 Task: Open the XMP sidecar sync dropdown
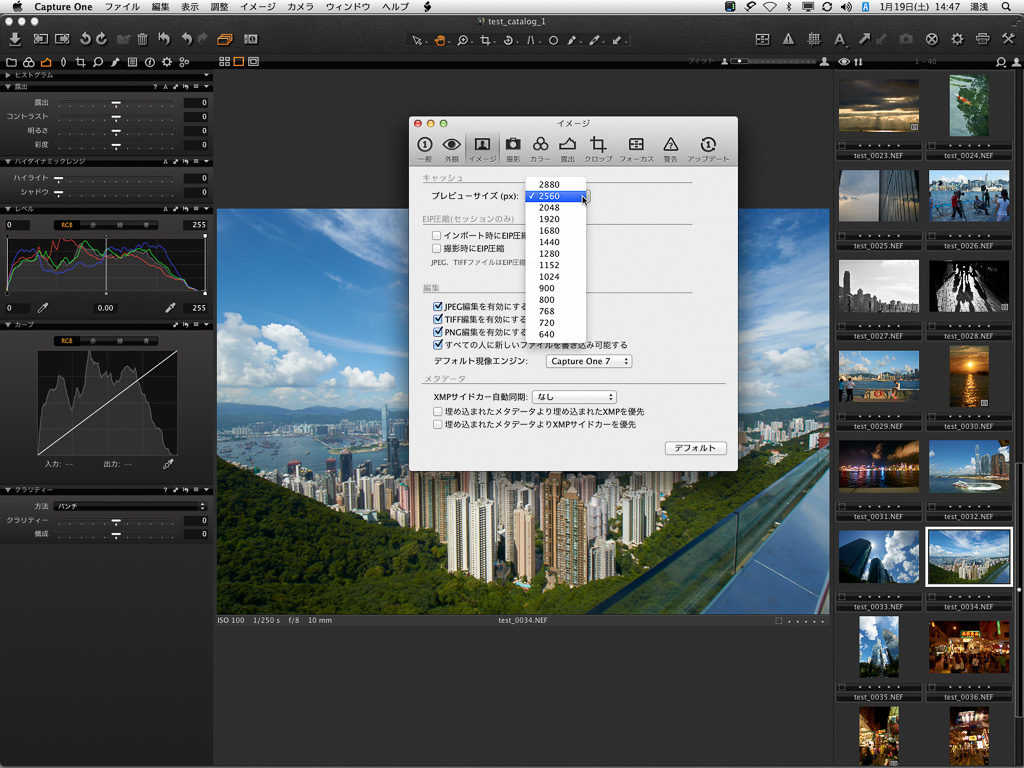click(x=573, y=397)
